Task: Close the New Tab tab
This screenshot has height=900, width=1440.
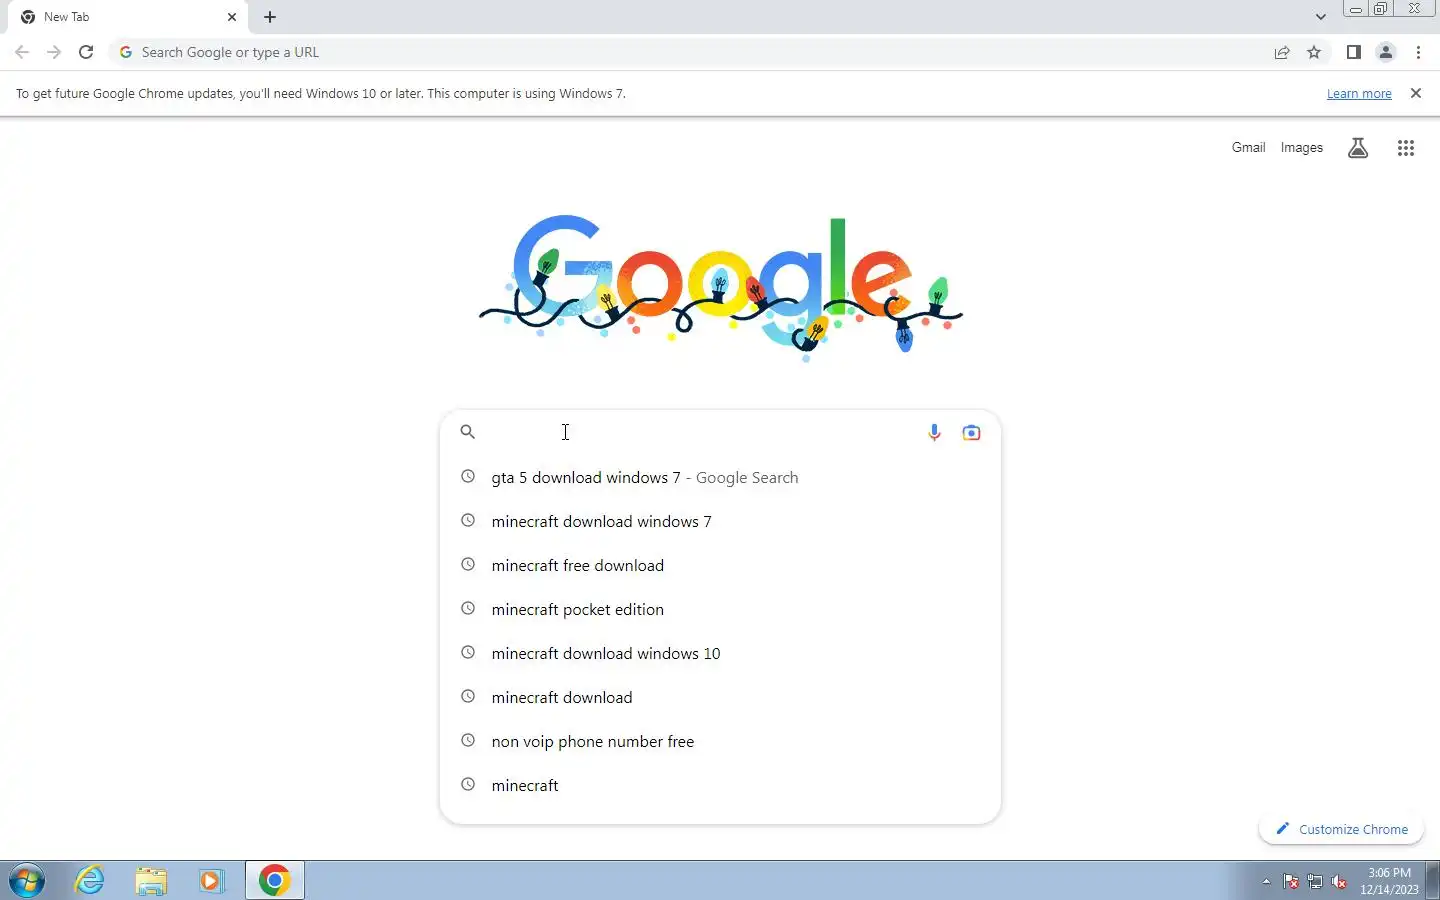Action: (232, 17)
